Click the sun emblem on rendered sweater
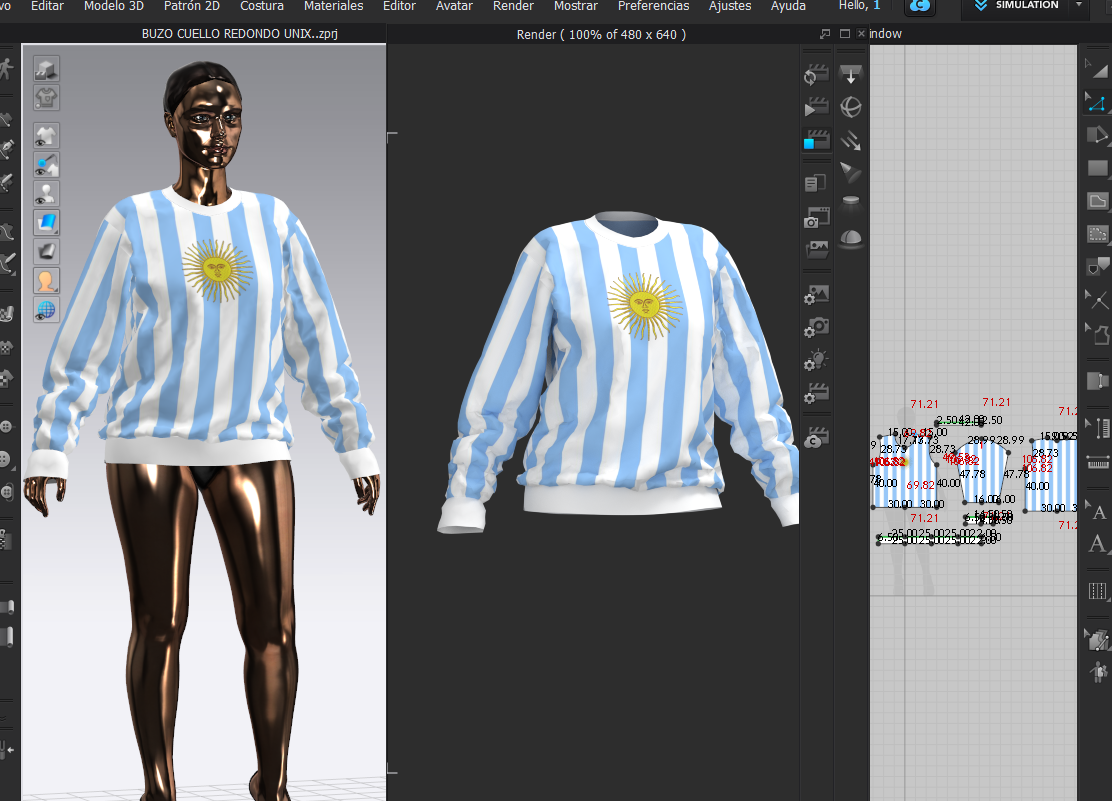 (644, 304)
